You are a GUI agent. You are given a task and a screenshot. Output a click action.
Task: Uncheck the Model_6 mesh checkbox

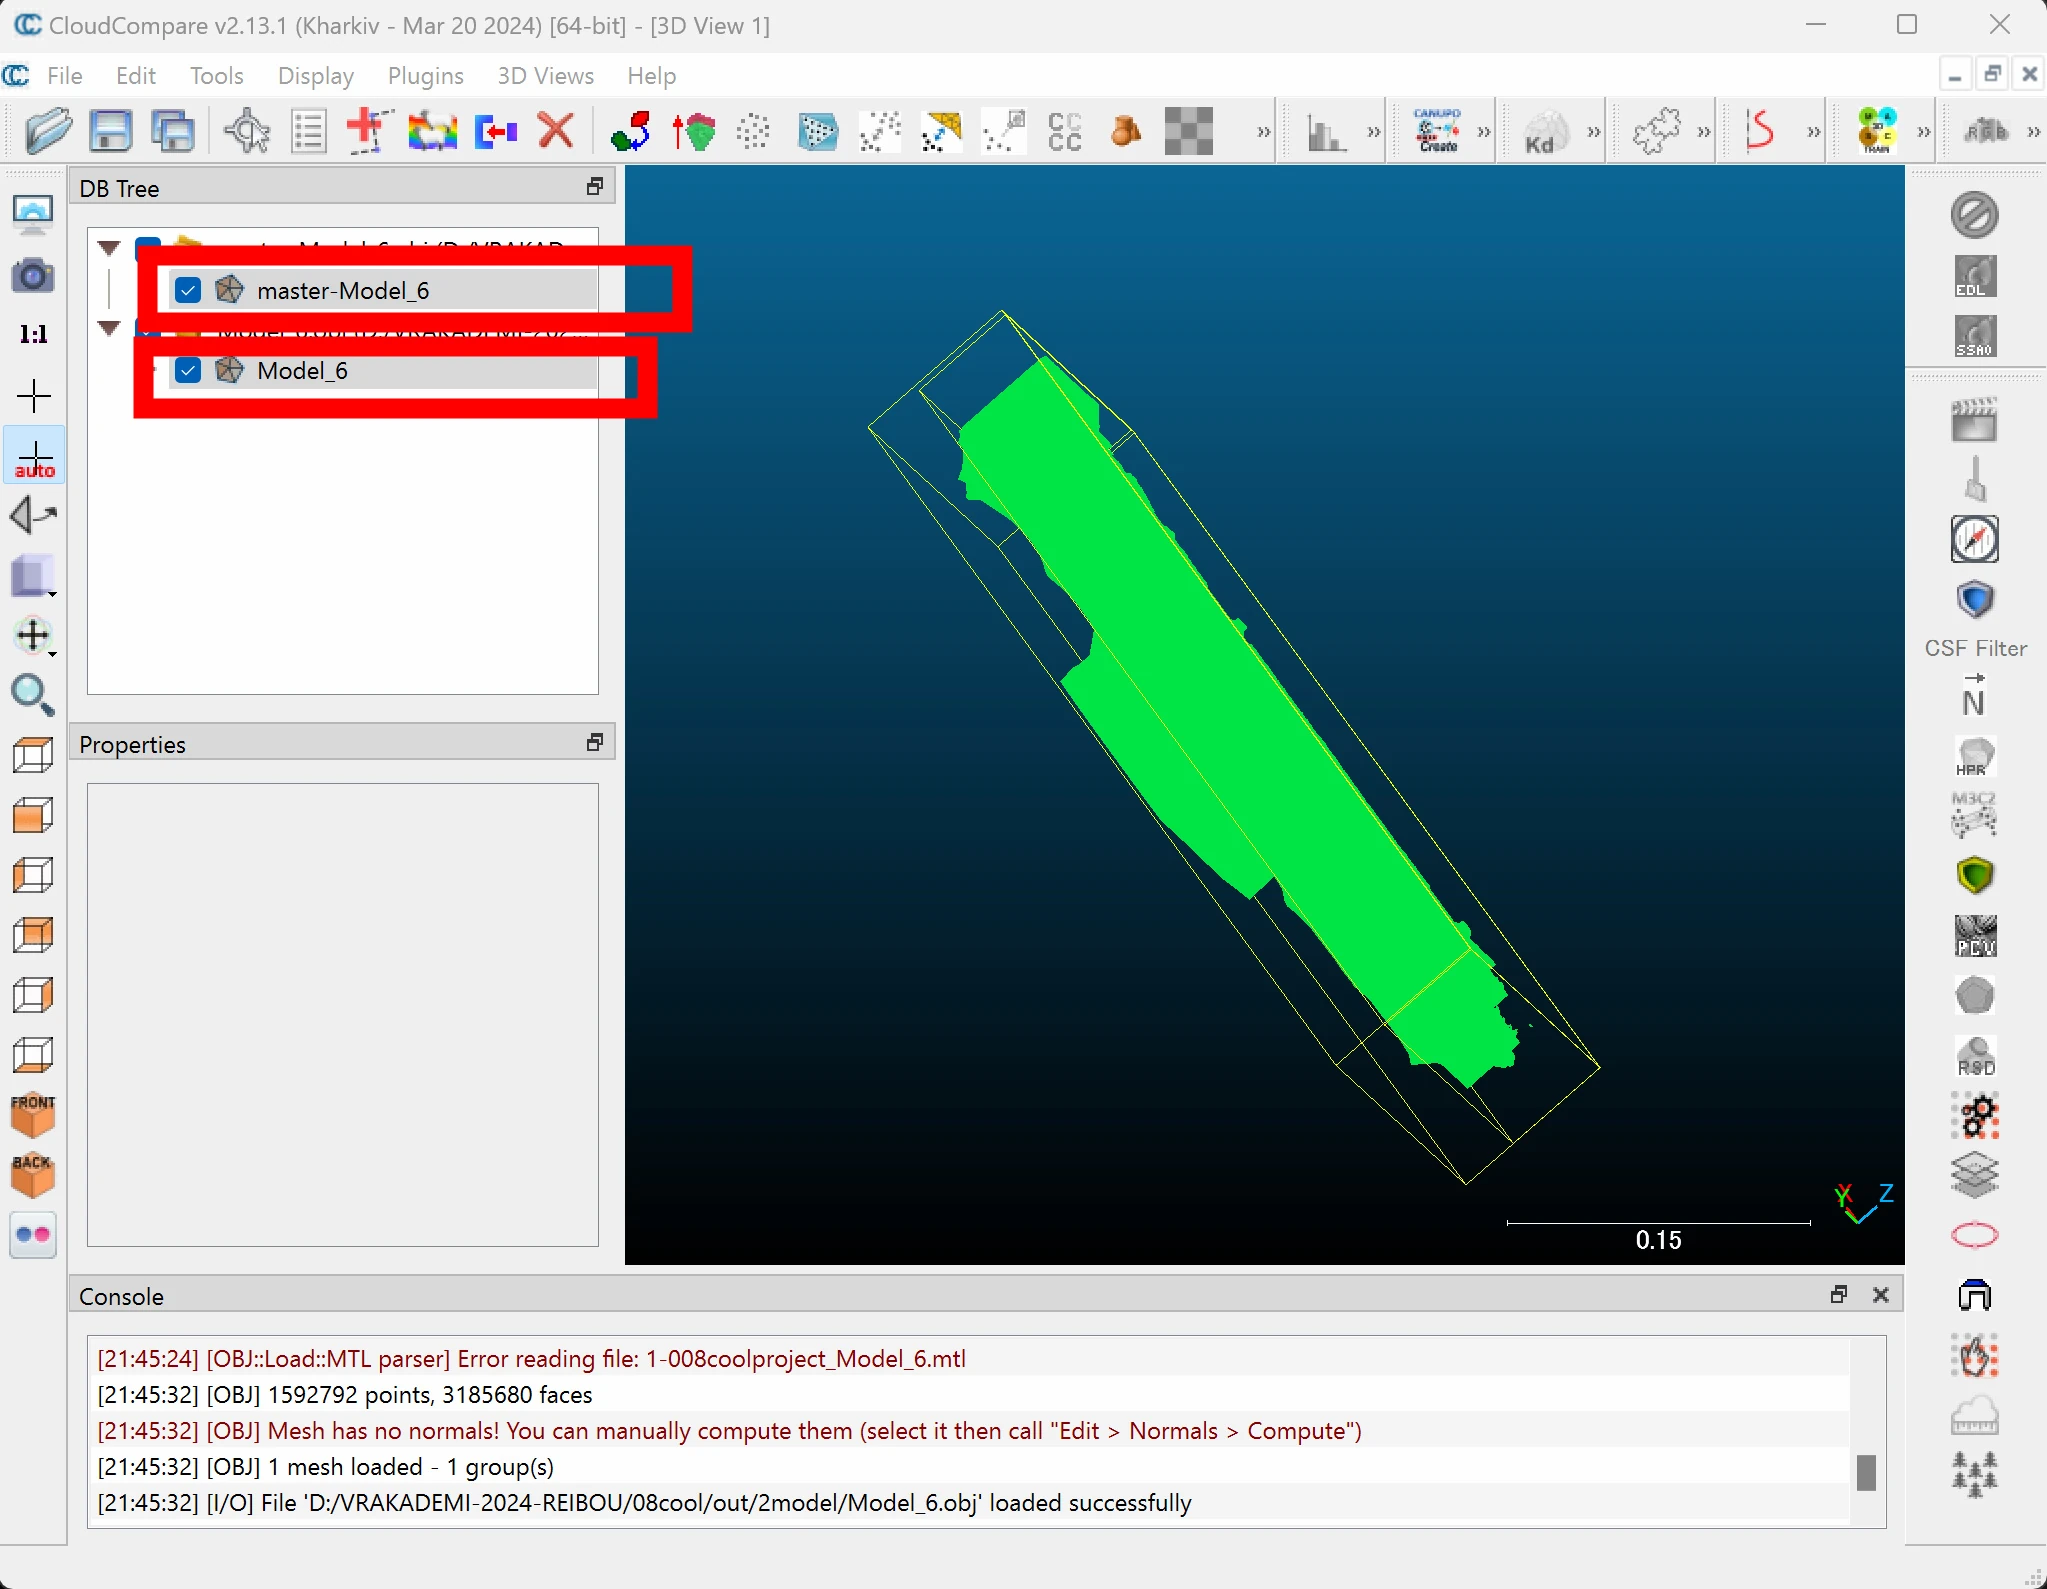(188, 370)
